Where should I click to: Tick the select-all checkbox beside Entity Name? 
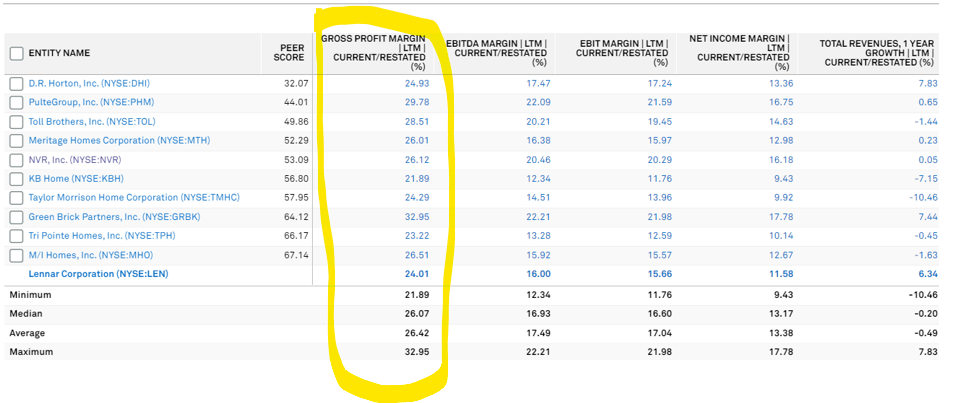17,53
